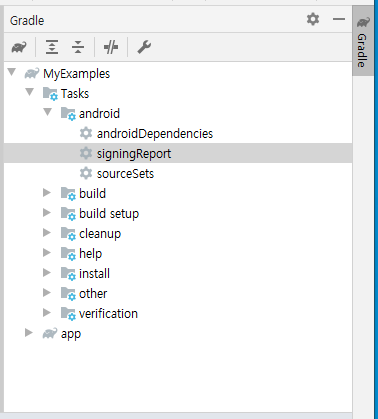Click Expand All in Gradle toolbar

coord(52,47)
